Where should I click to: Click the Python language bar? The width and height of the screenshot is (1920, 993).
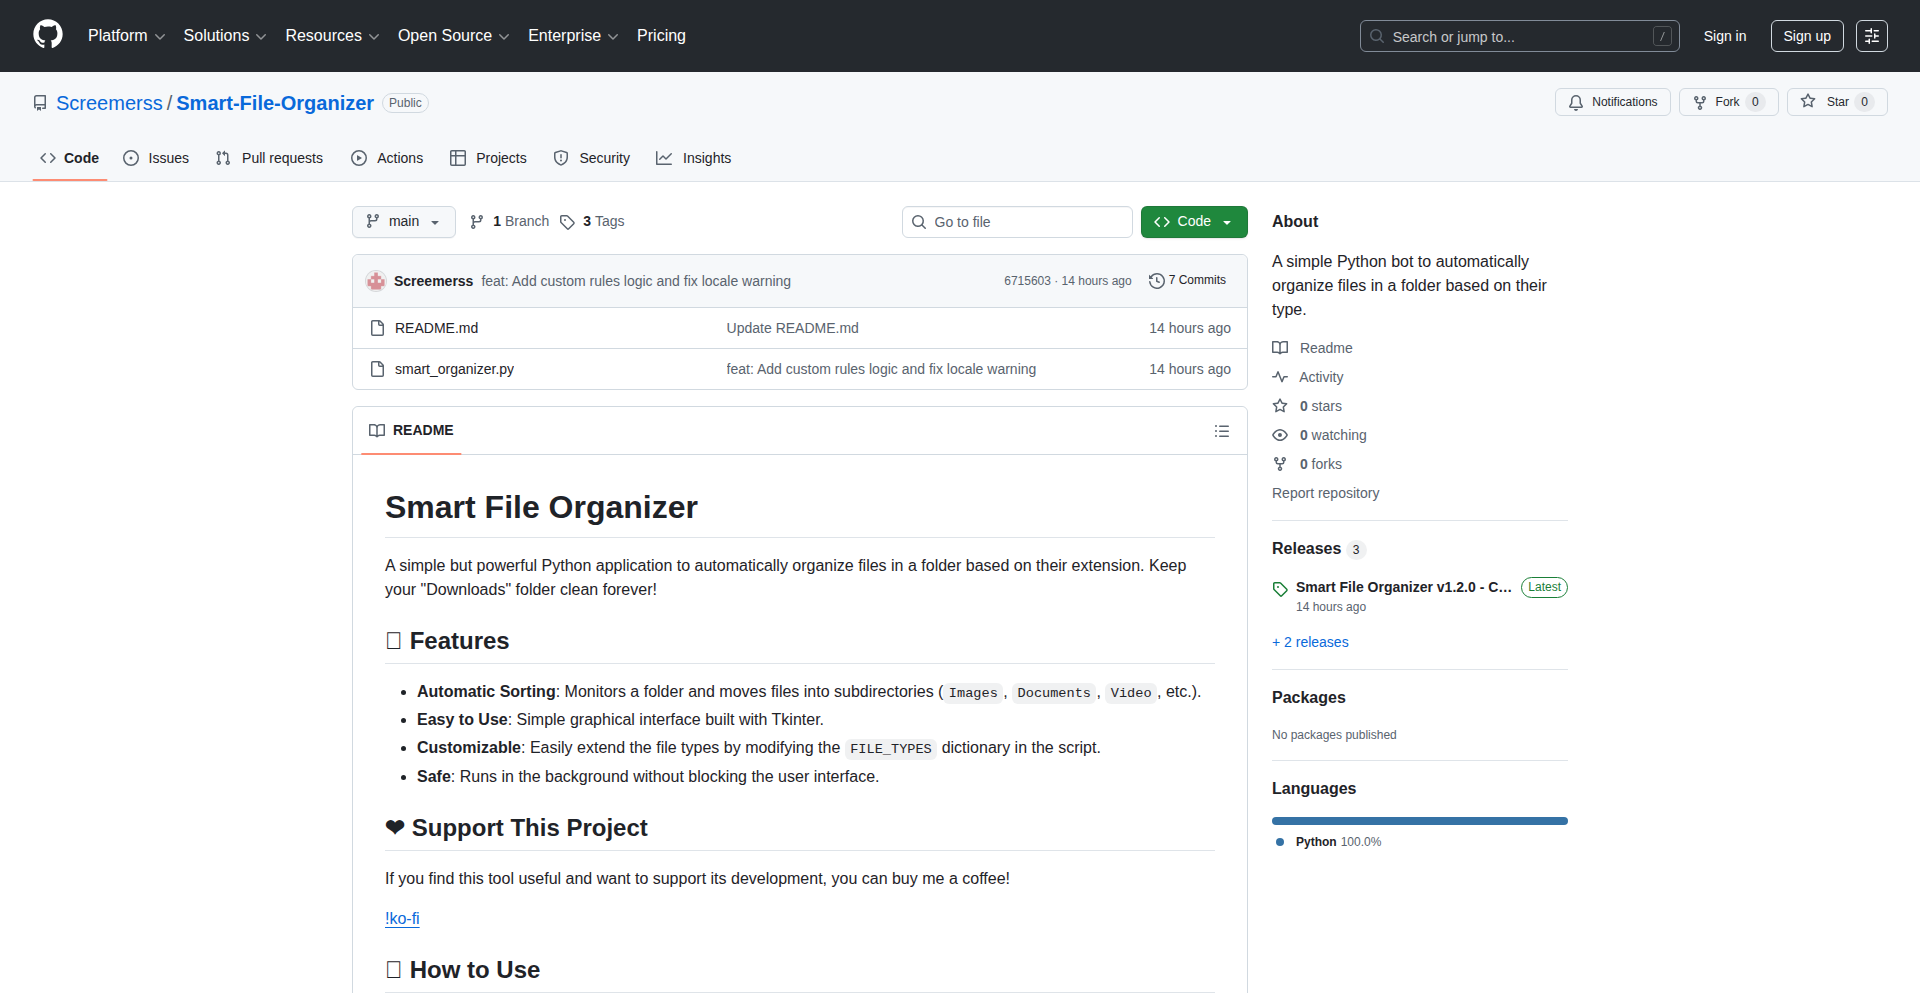tap(1419, 821)
